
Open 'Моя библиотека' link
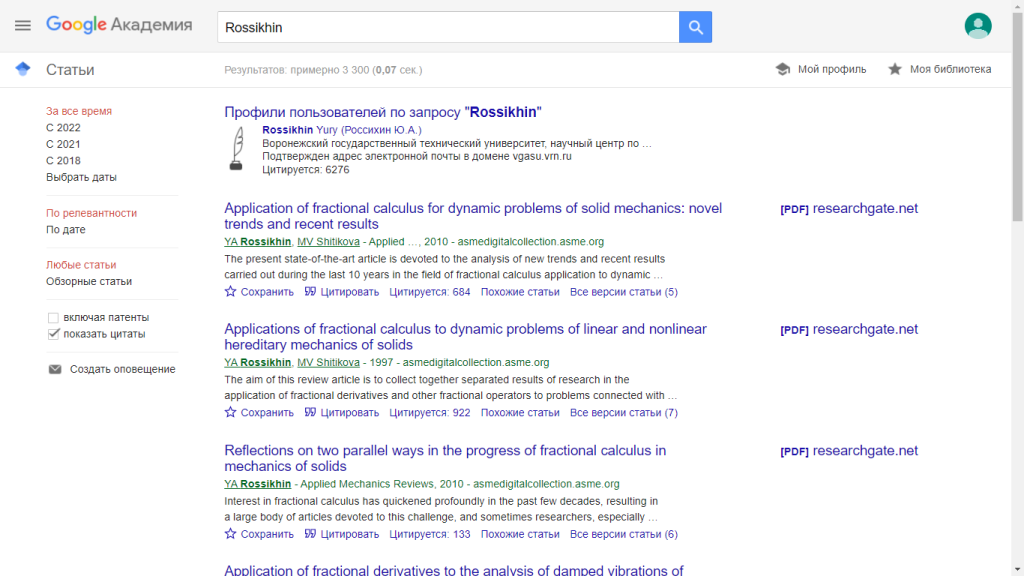coord(951,69)
